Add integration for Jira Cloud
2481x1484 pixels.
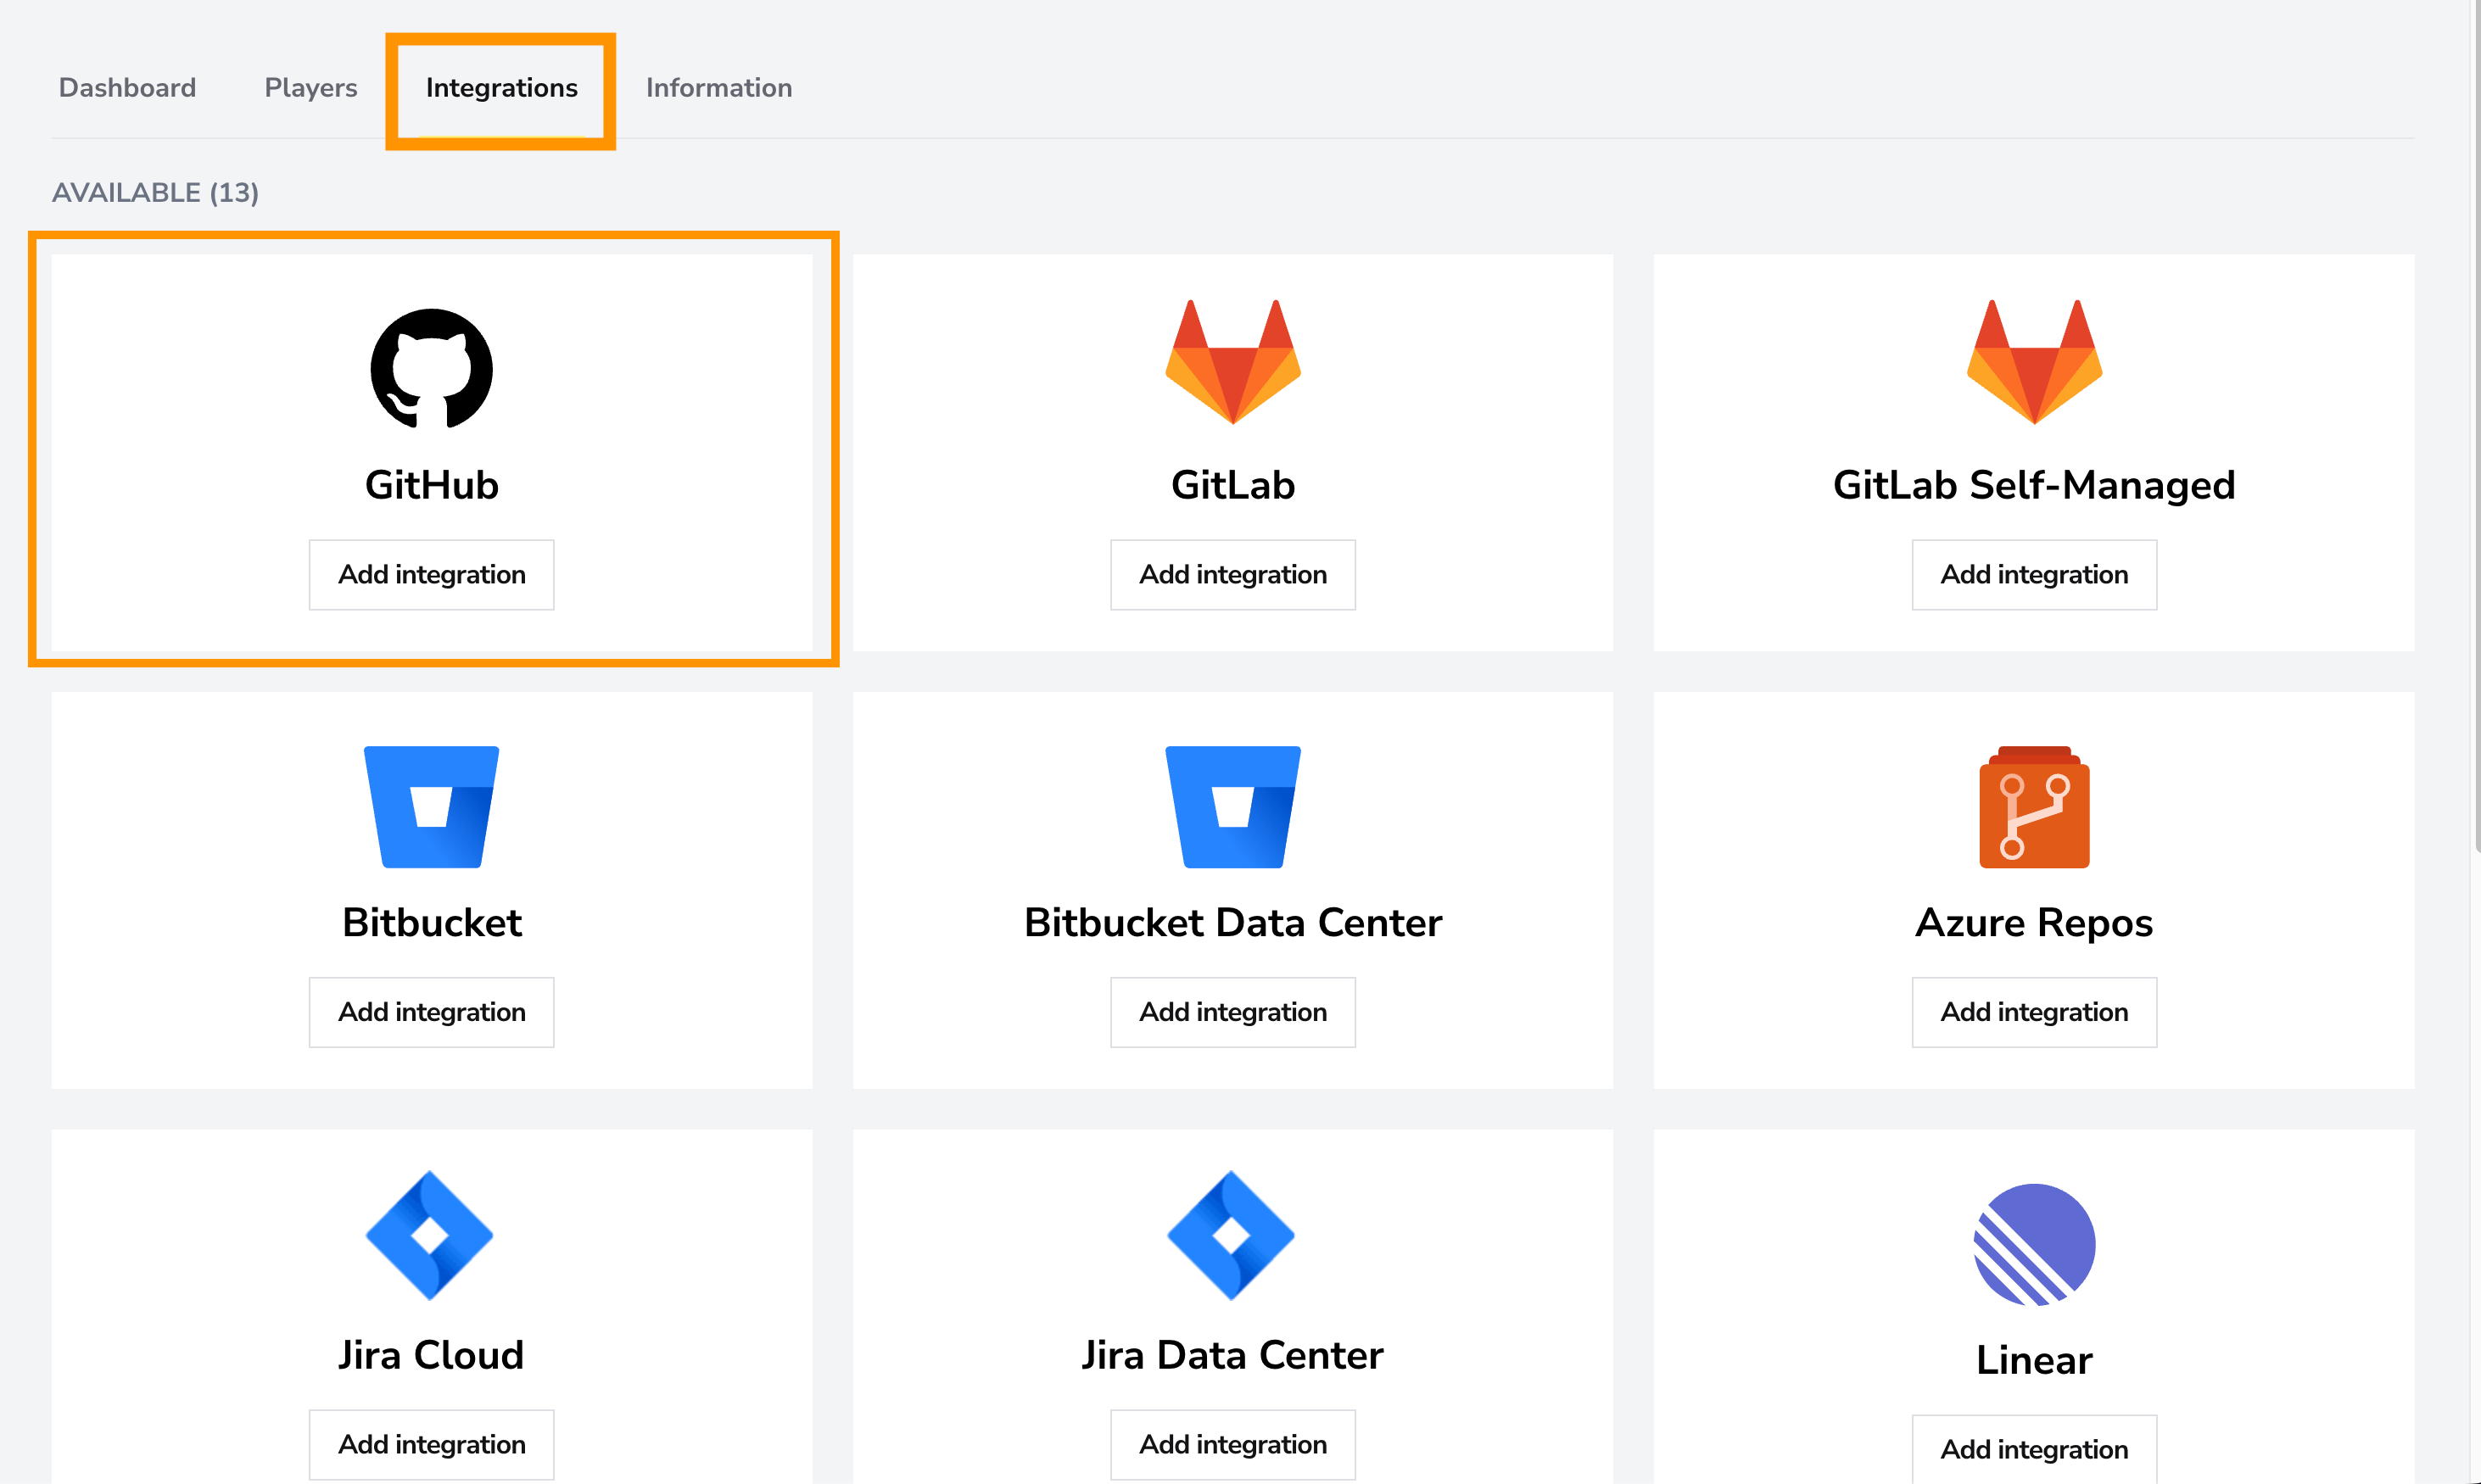click(432, 1445)
